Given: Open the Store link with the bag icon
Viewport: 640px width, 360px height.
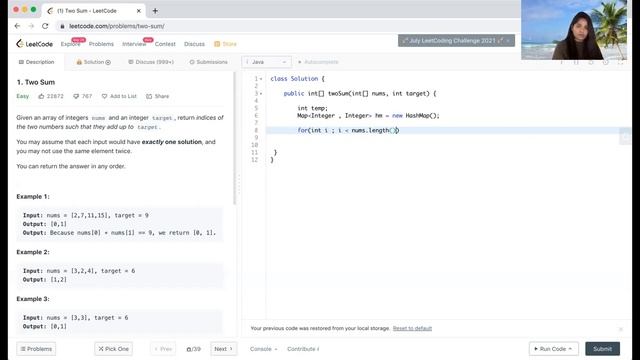Looking at the screenshot, I should tap(225, 44).
